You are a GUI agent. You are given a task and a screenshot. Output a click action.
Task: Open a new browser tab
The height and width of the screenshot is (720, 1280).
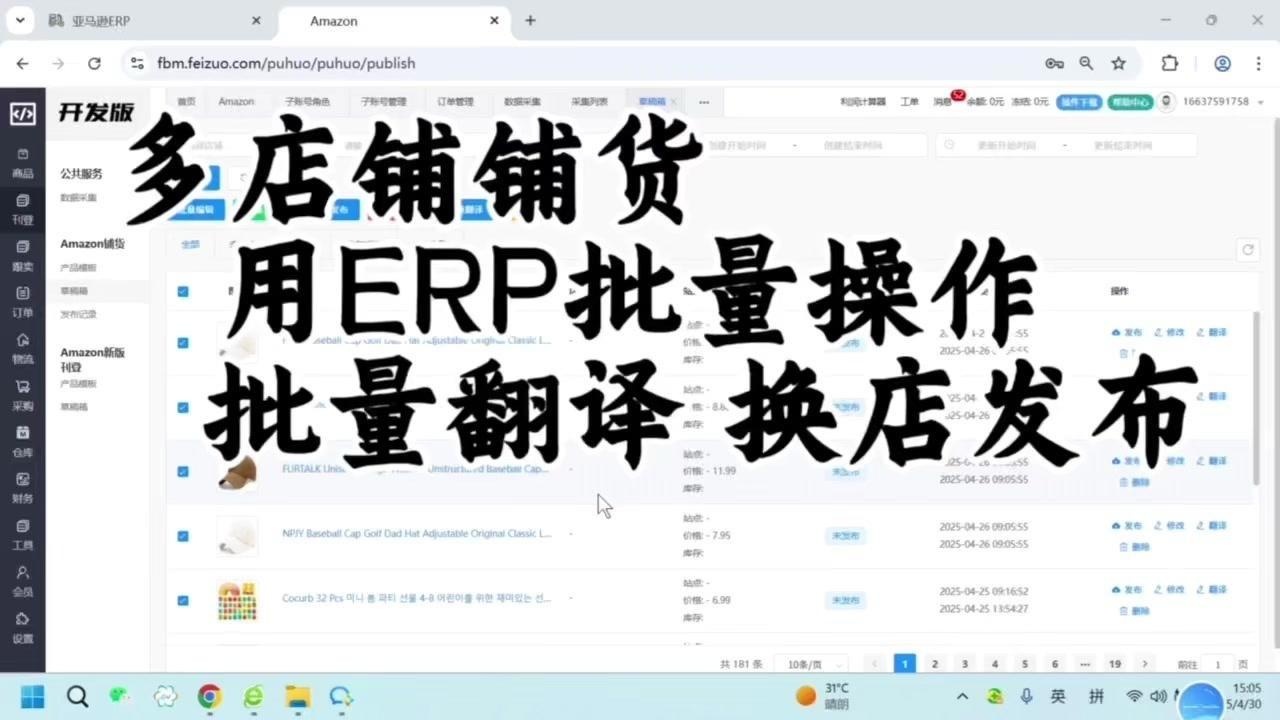pyautogui.click(x=530, y=20)
